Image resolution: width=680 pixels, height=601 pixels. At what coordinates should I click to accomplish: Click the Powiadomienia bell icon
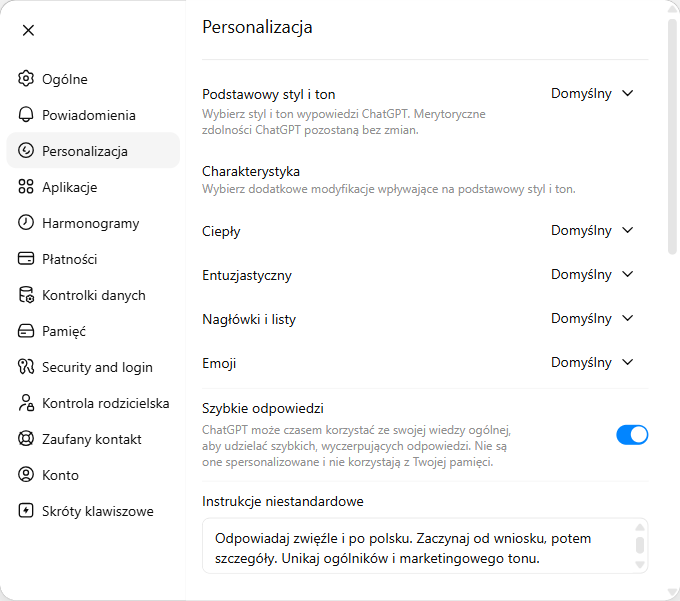click(26, 114)
